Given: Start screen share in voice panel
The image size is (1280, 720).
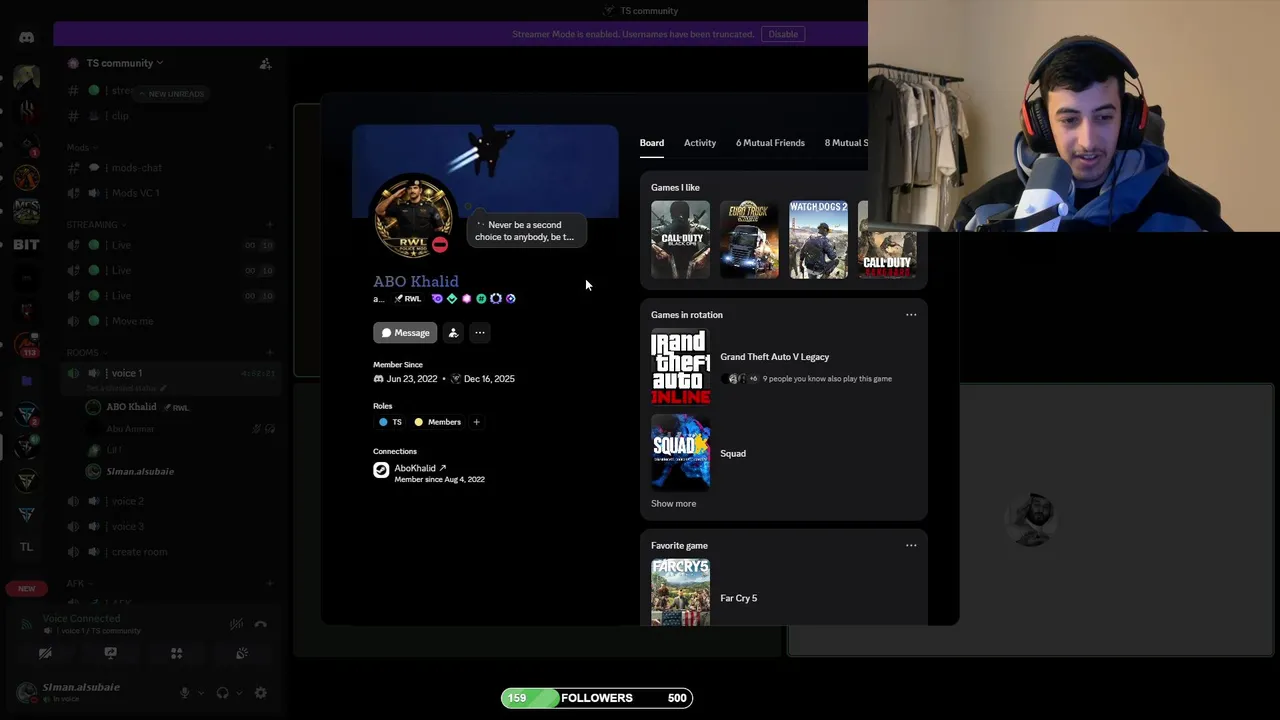Looking at the screenshot, I should coord(110,653).
